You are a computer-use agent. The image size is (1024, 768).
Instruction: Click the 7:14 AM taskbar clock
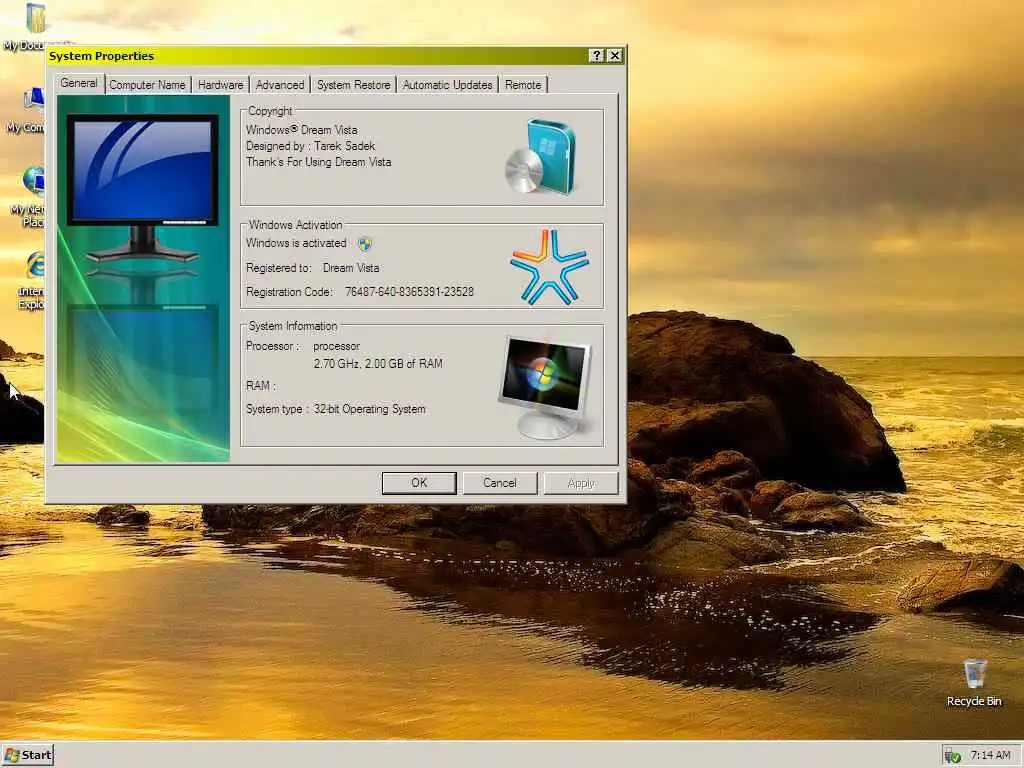[990, 756]
